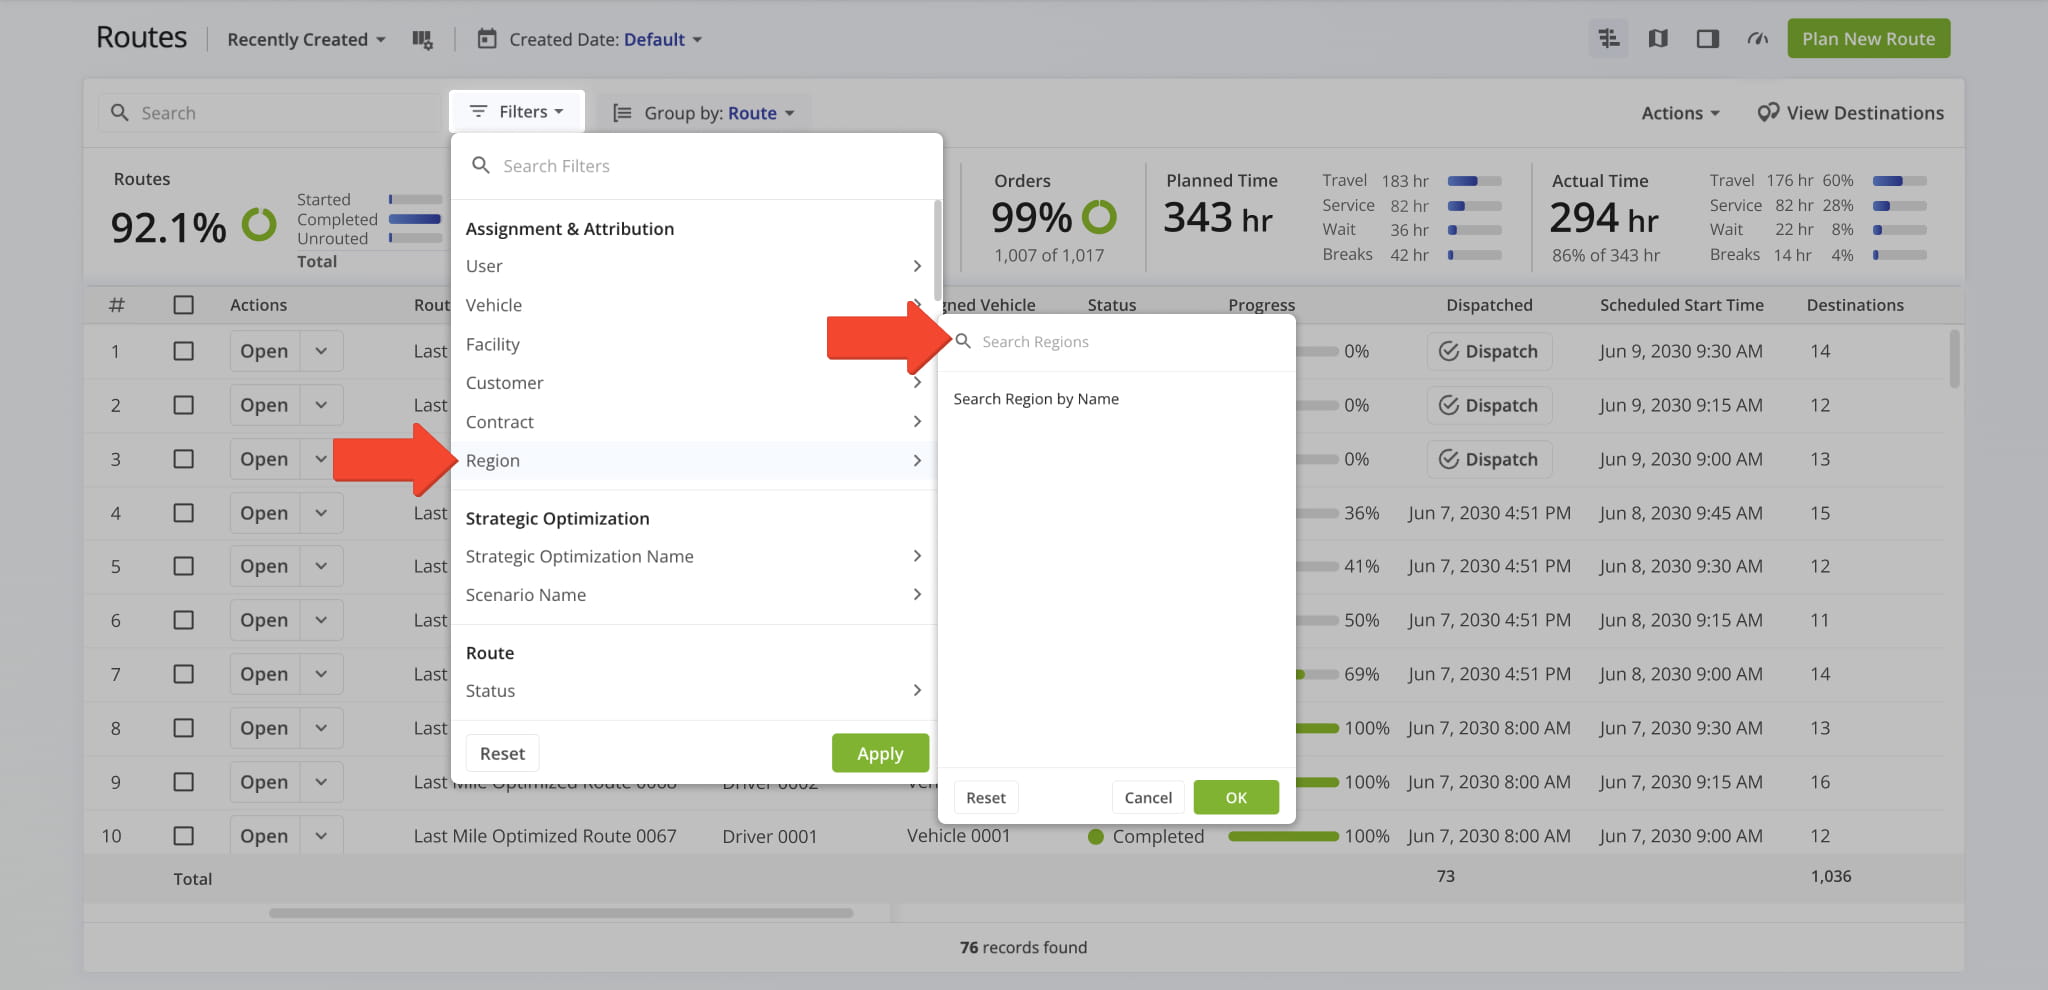Image resolution: width=2048 pixels, height=990 pixels.
Task: Check the checkbox for route row 7
Action: pyautogui.click(x=184, y=674)
